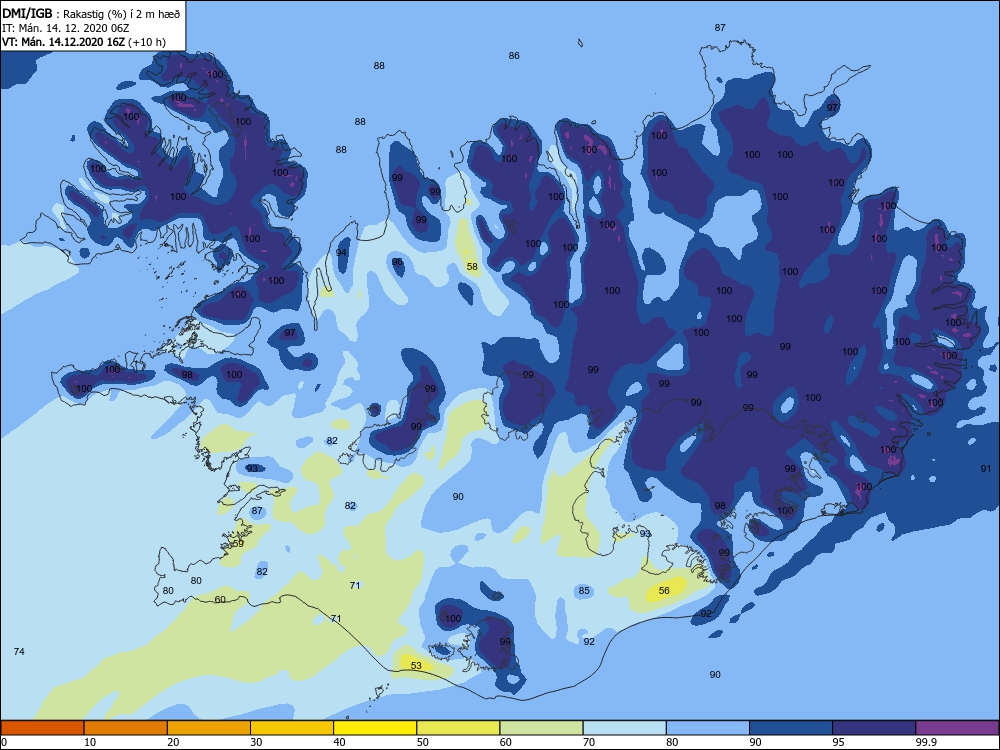The width and height of the screenshot is (1000, 750).
Task: Select the orange 10–20 legend color block
Action: click(126, 728)
